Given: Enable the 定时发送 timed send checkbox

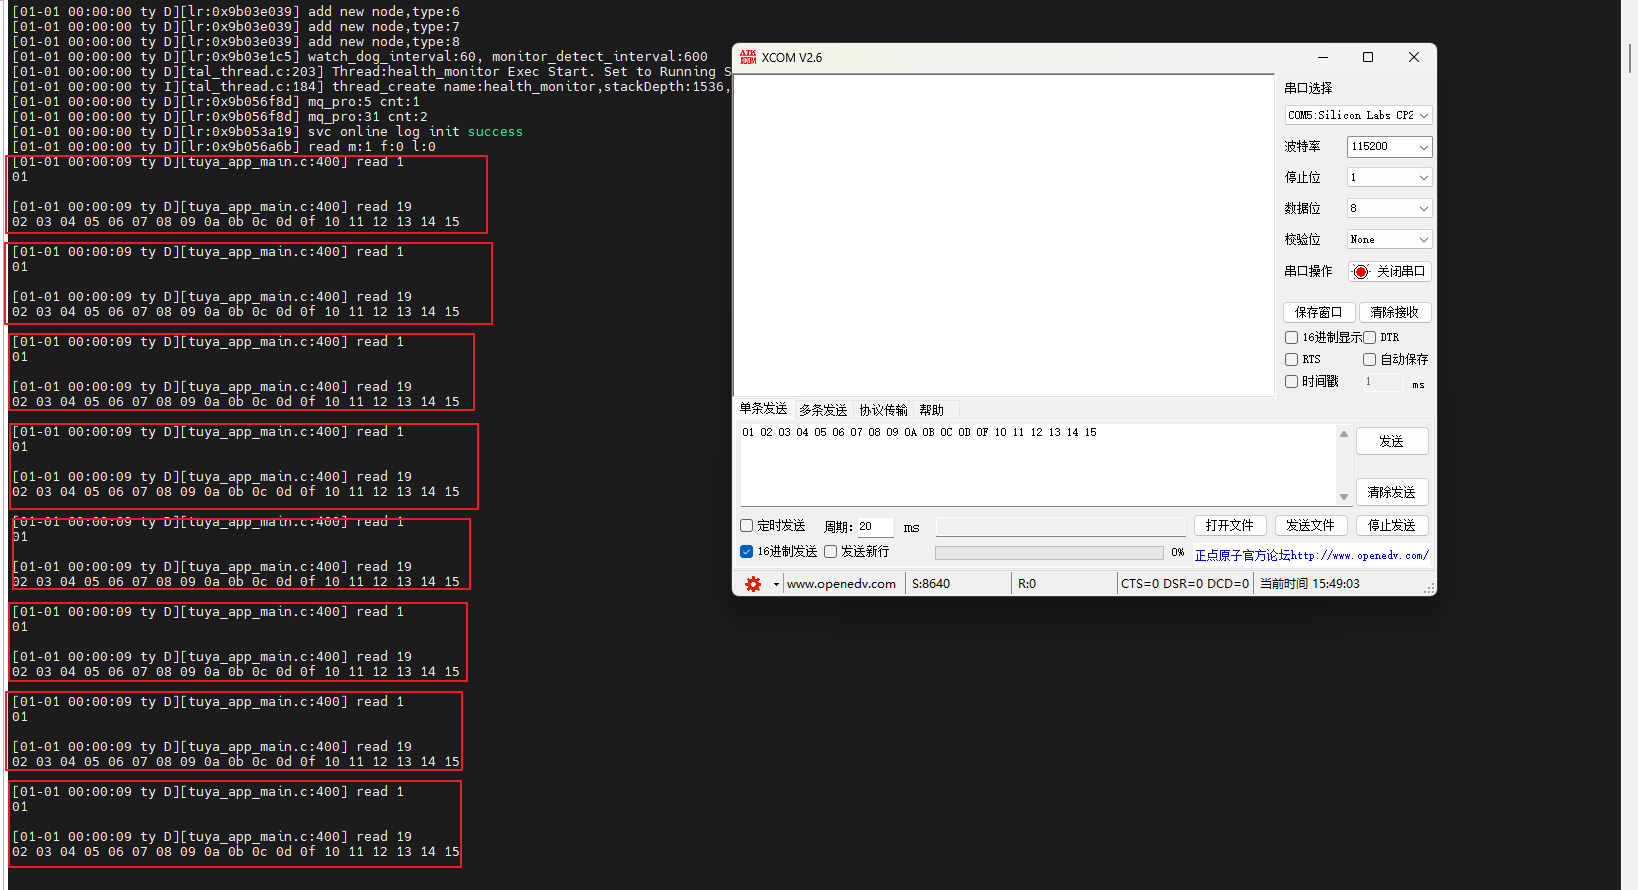Looking at the screenshot, I should [746, 526].
